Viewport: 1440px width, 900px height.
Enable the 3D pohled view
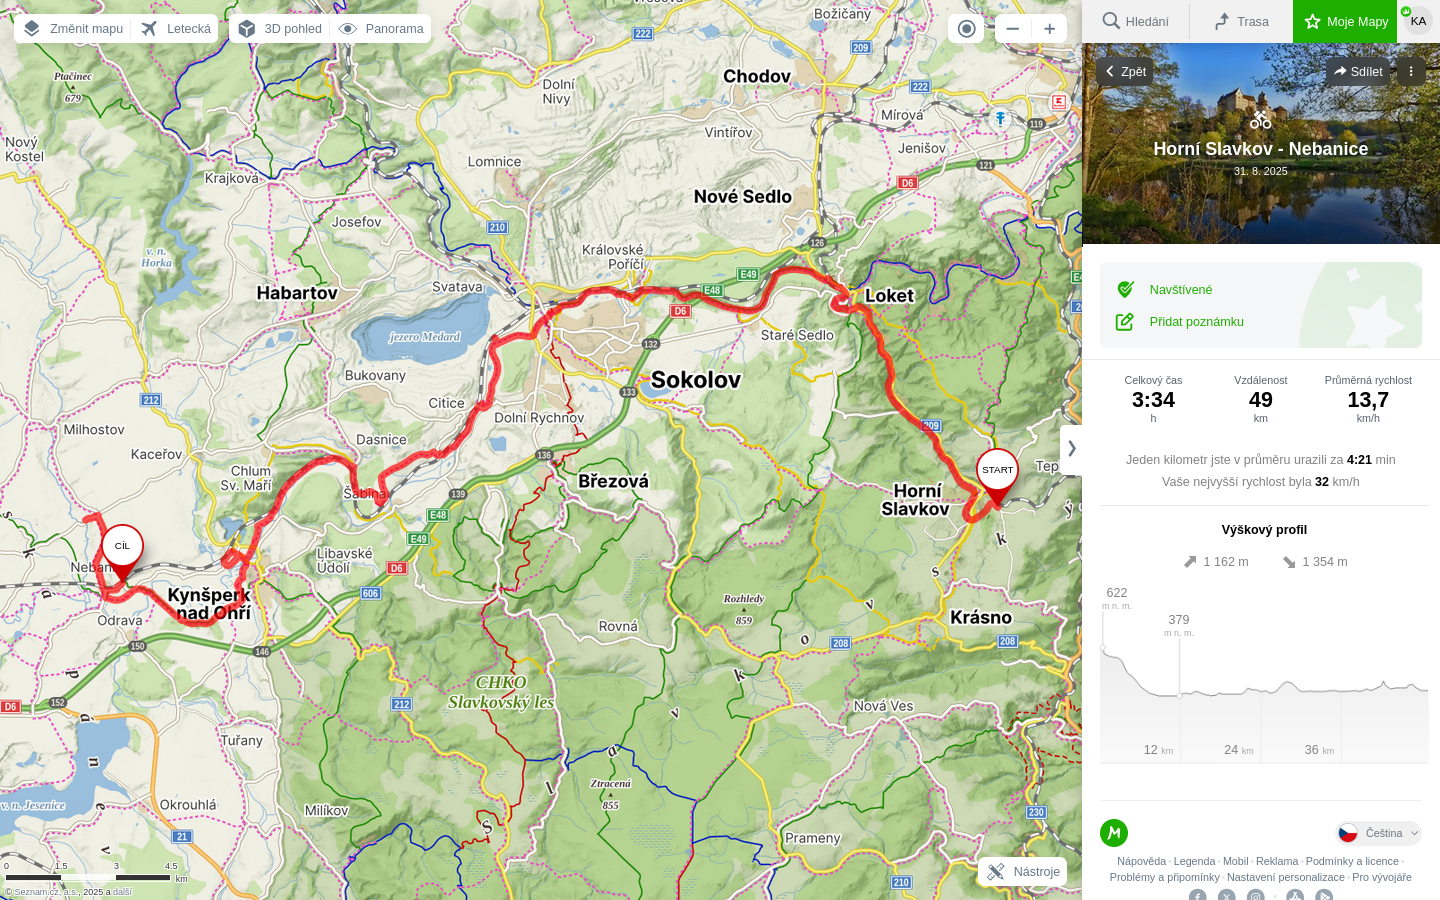(281, 28)
